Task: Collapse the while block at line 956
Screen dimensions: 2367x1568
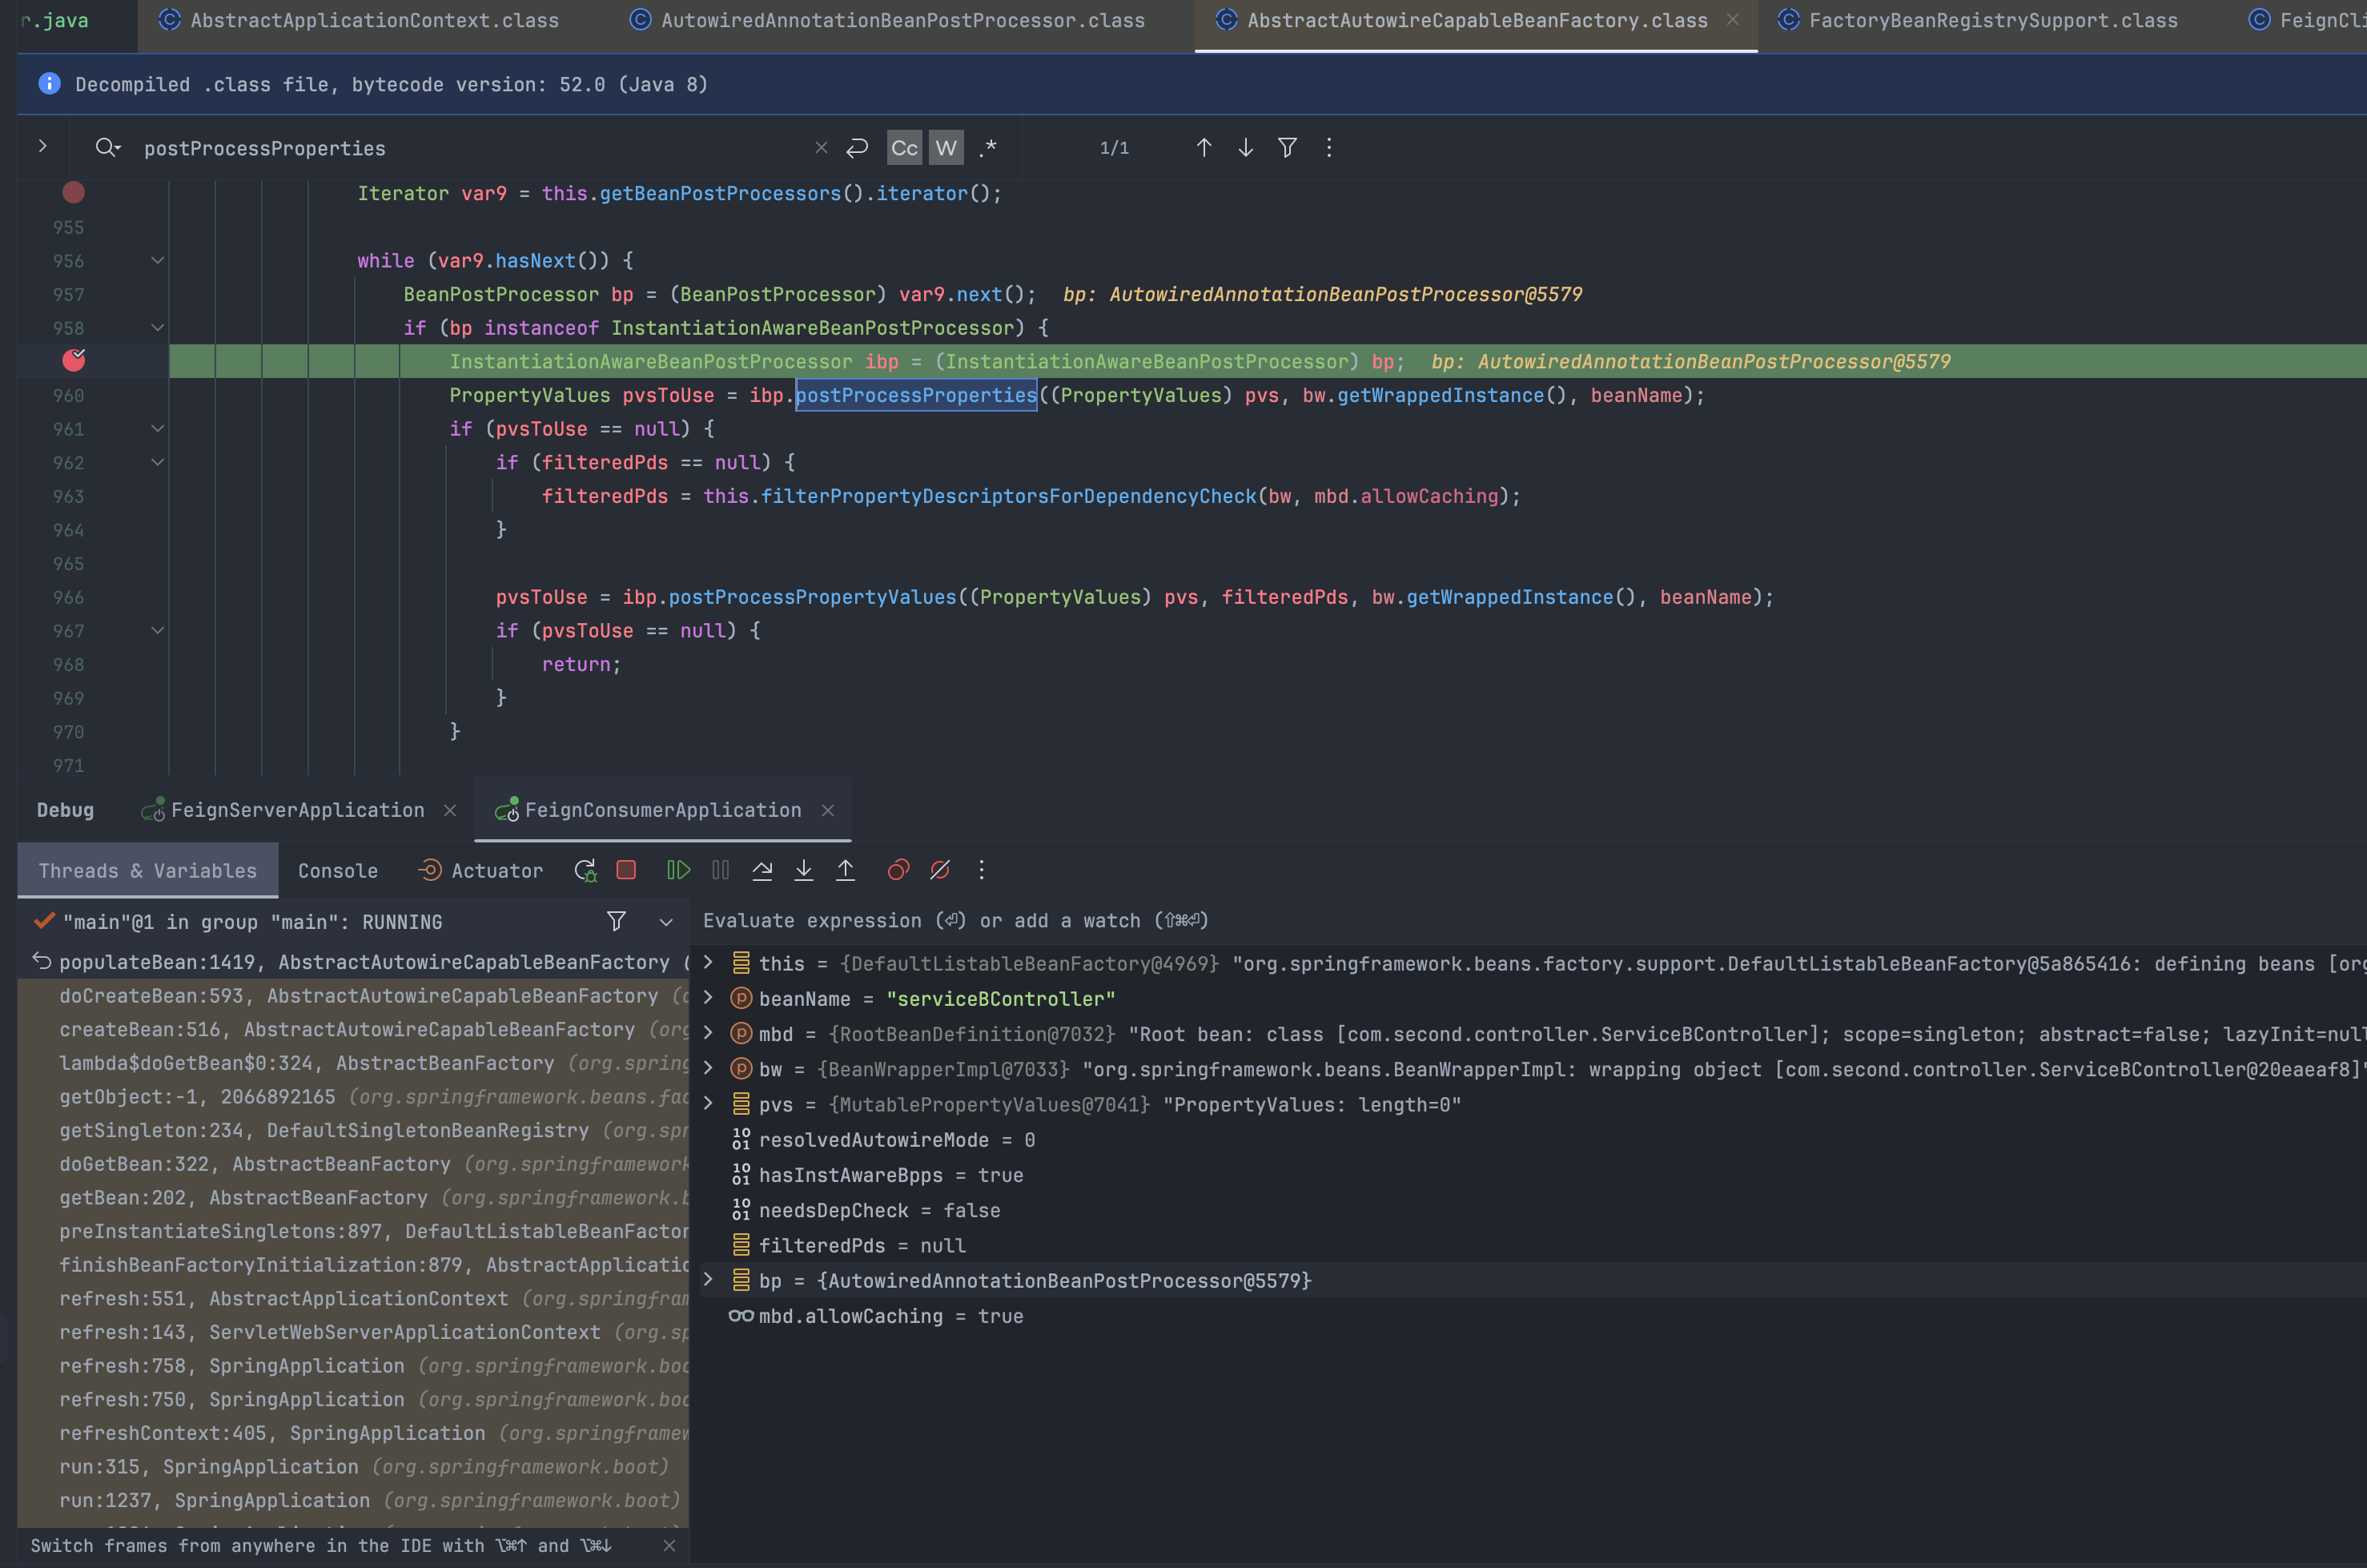Action: pyautogui.click(x=157, y=261)
